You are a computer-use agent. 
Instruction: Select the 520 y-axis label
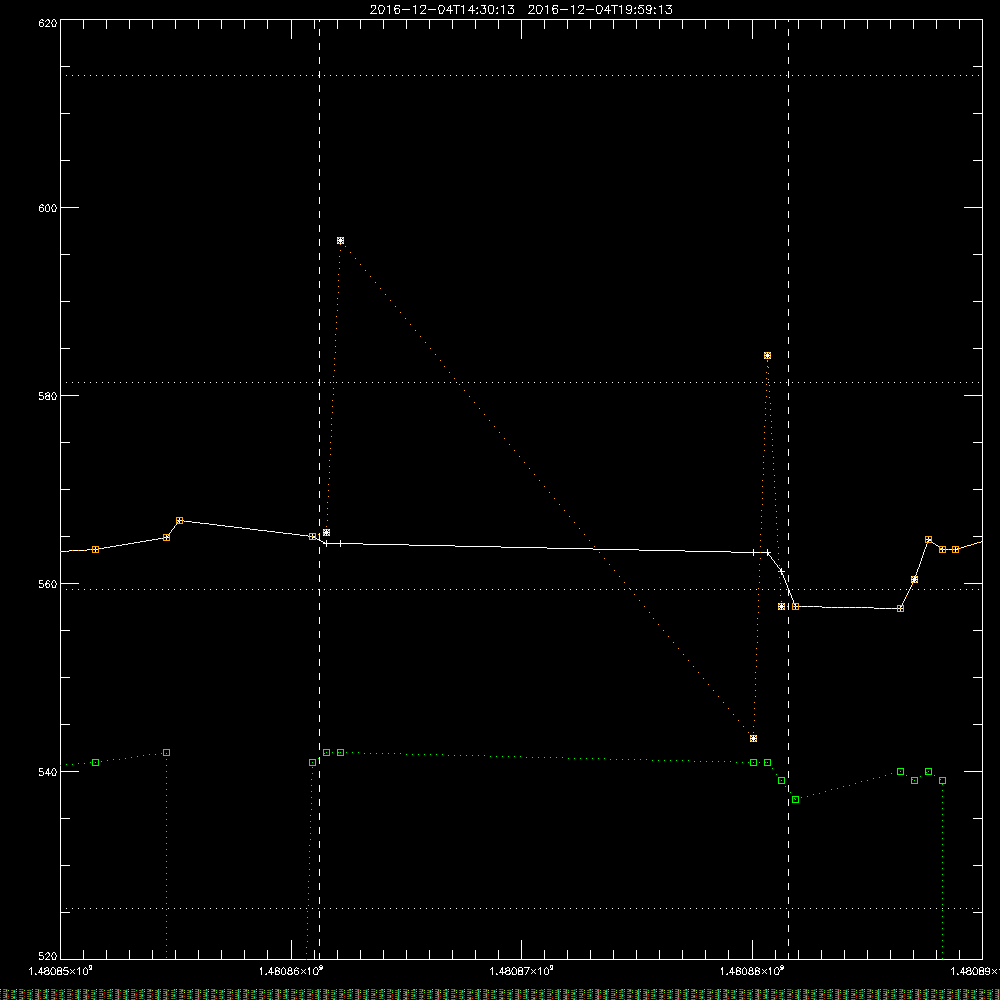pyautogui.click(x=48, y=956)
